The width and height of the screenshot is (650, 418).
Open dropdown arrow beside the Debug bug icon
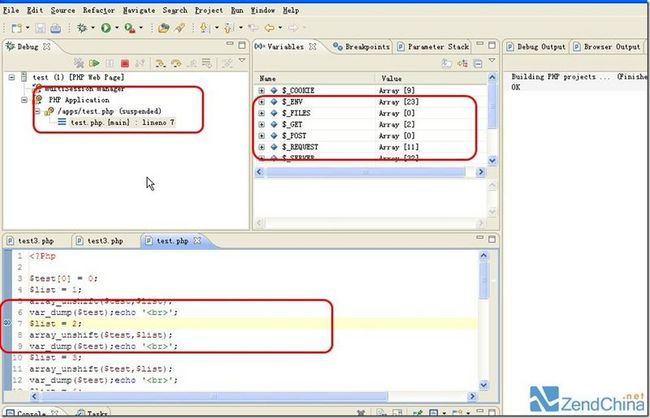coord(92,28)
